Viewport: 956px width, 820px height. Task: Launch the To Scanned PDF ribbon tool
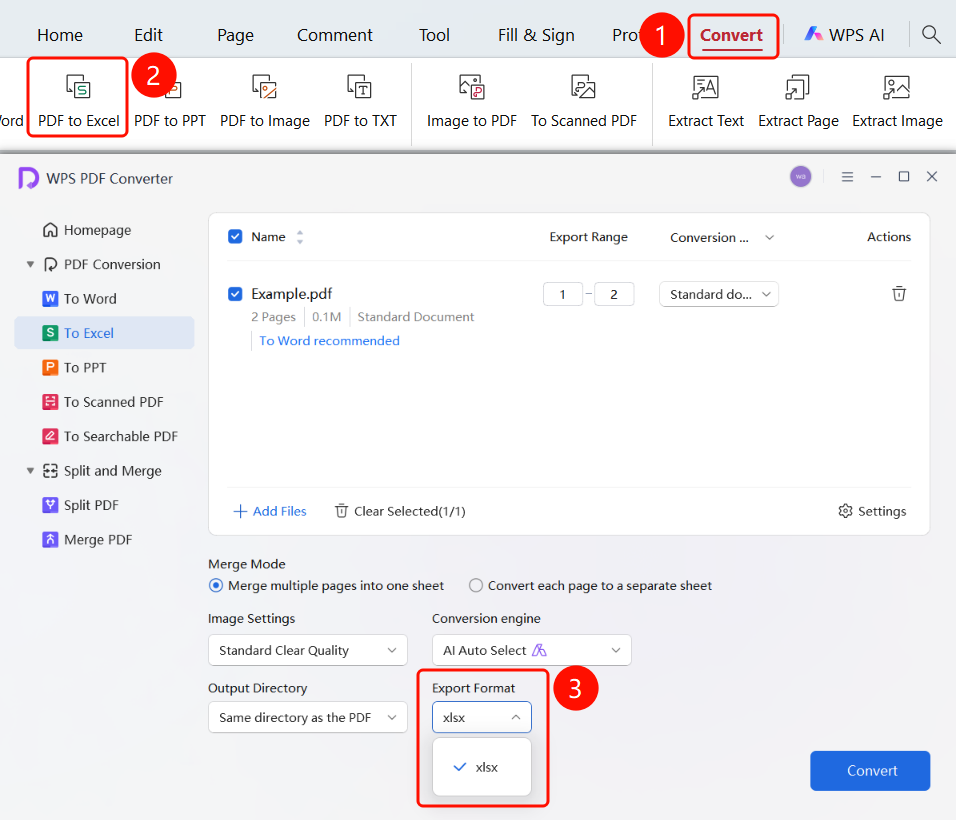583,101
